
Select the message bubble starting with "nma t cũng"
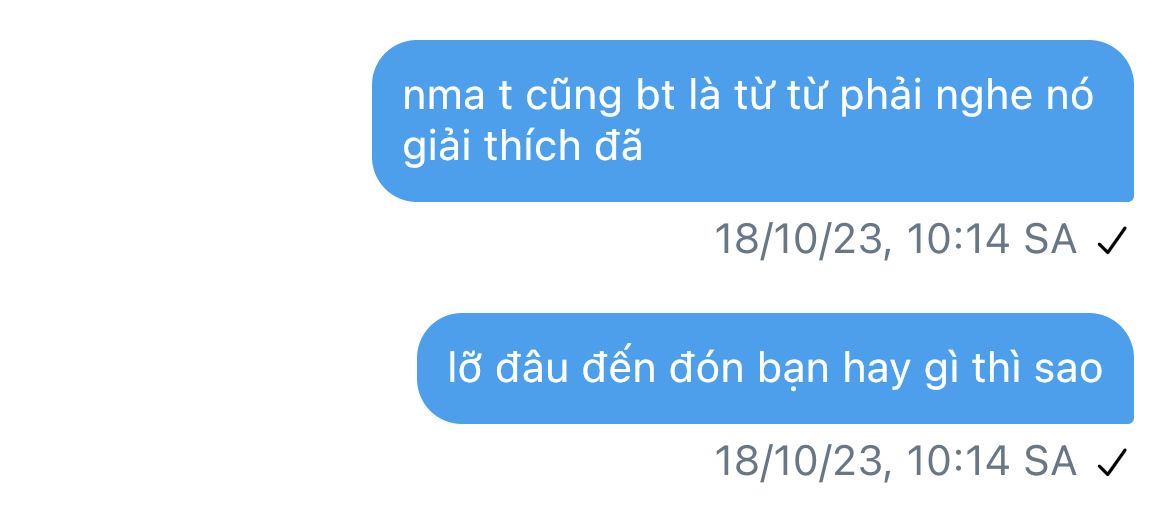[752, 121]
